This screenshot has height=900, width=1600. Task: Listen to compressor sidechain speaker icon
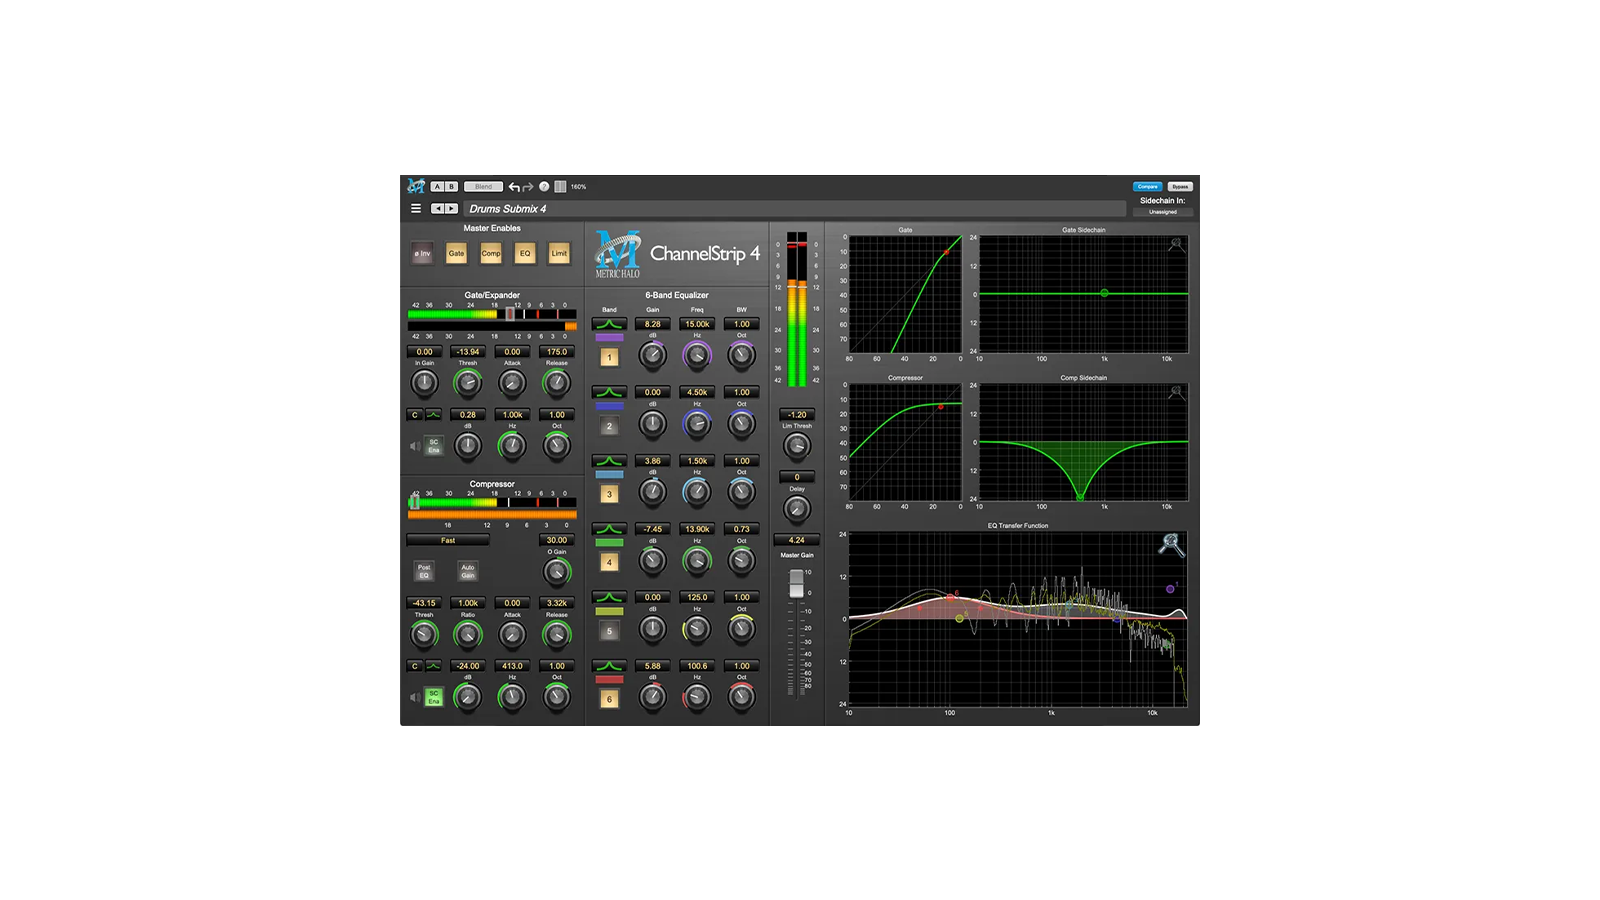[415, 697]
